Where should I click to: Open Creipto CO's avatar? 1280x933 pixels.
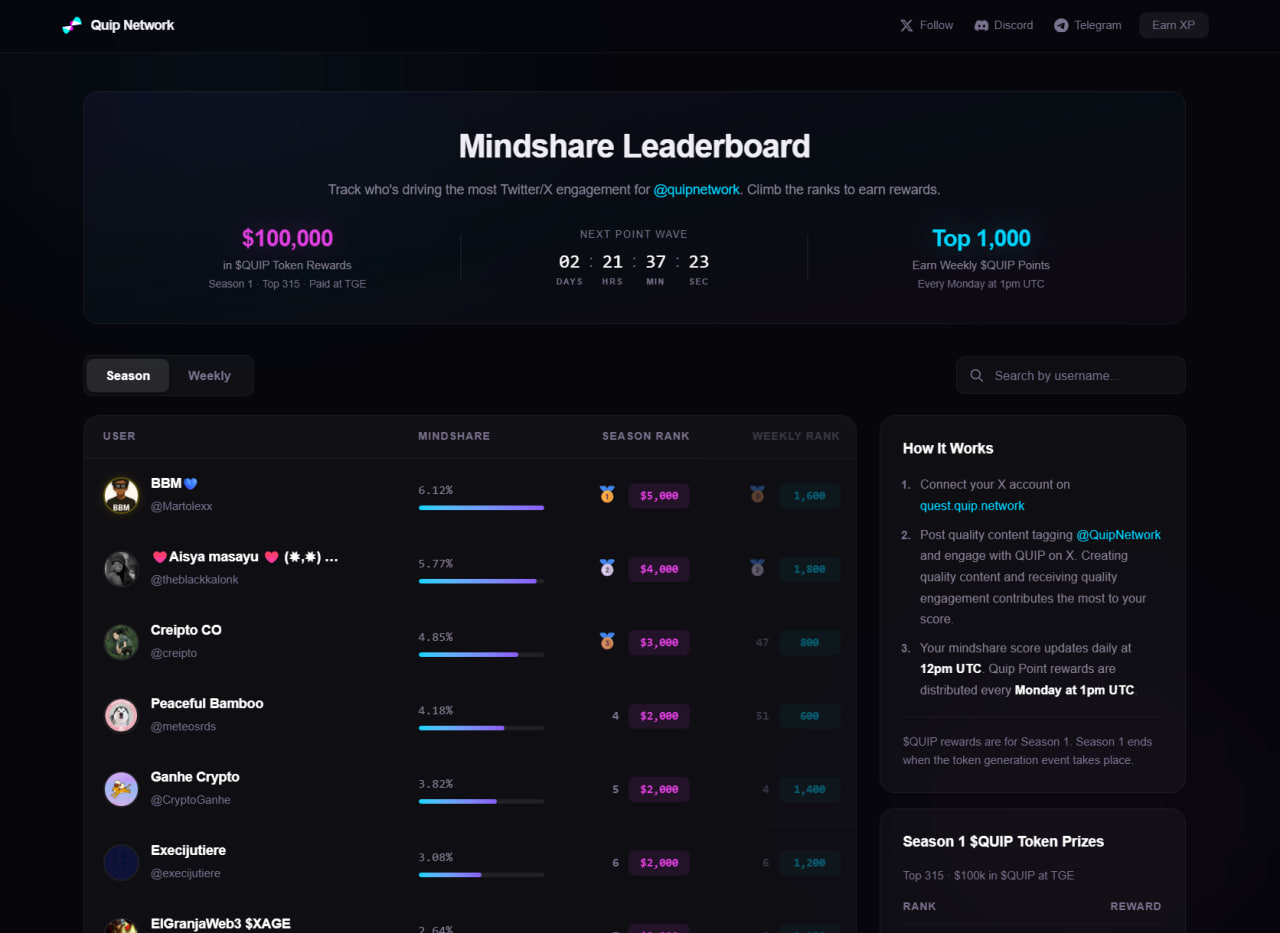point(121,642)
